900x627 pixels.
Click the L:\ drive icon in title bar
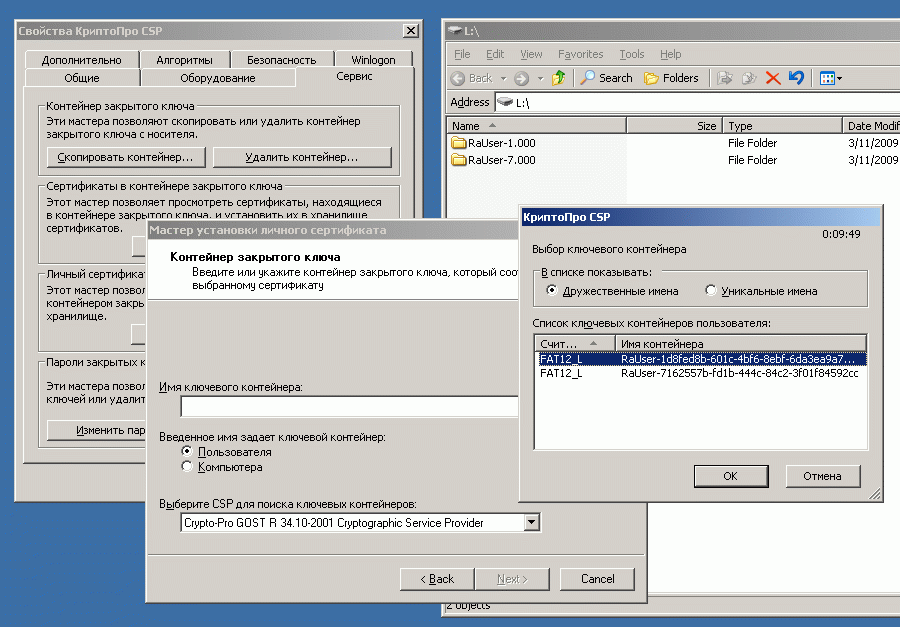click(455, 30)
